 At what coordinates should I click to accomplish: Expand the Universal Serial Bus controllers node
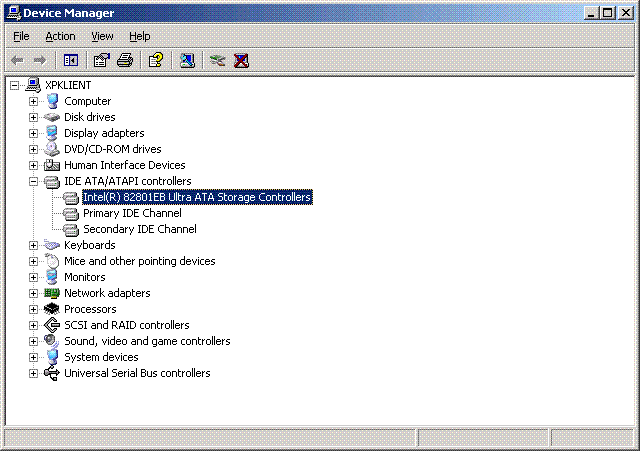click(x=33, y=373)
